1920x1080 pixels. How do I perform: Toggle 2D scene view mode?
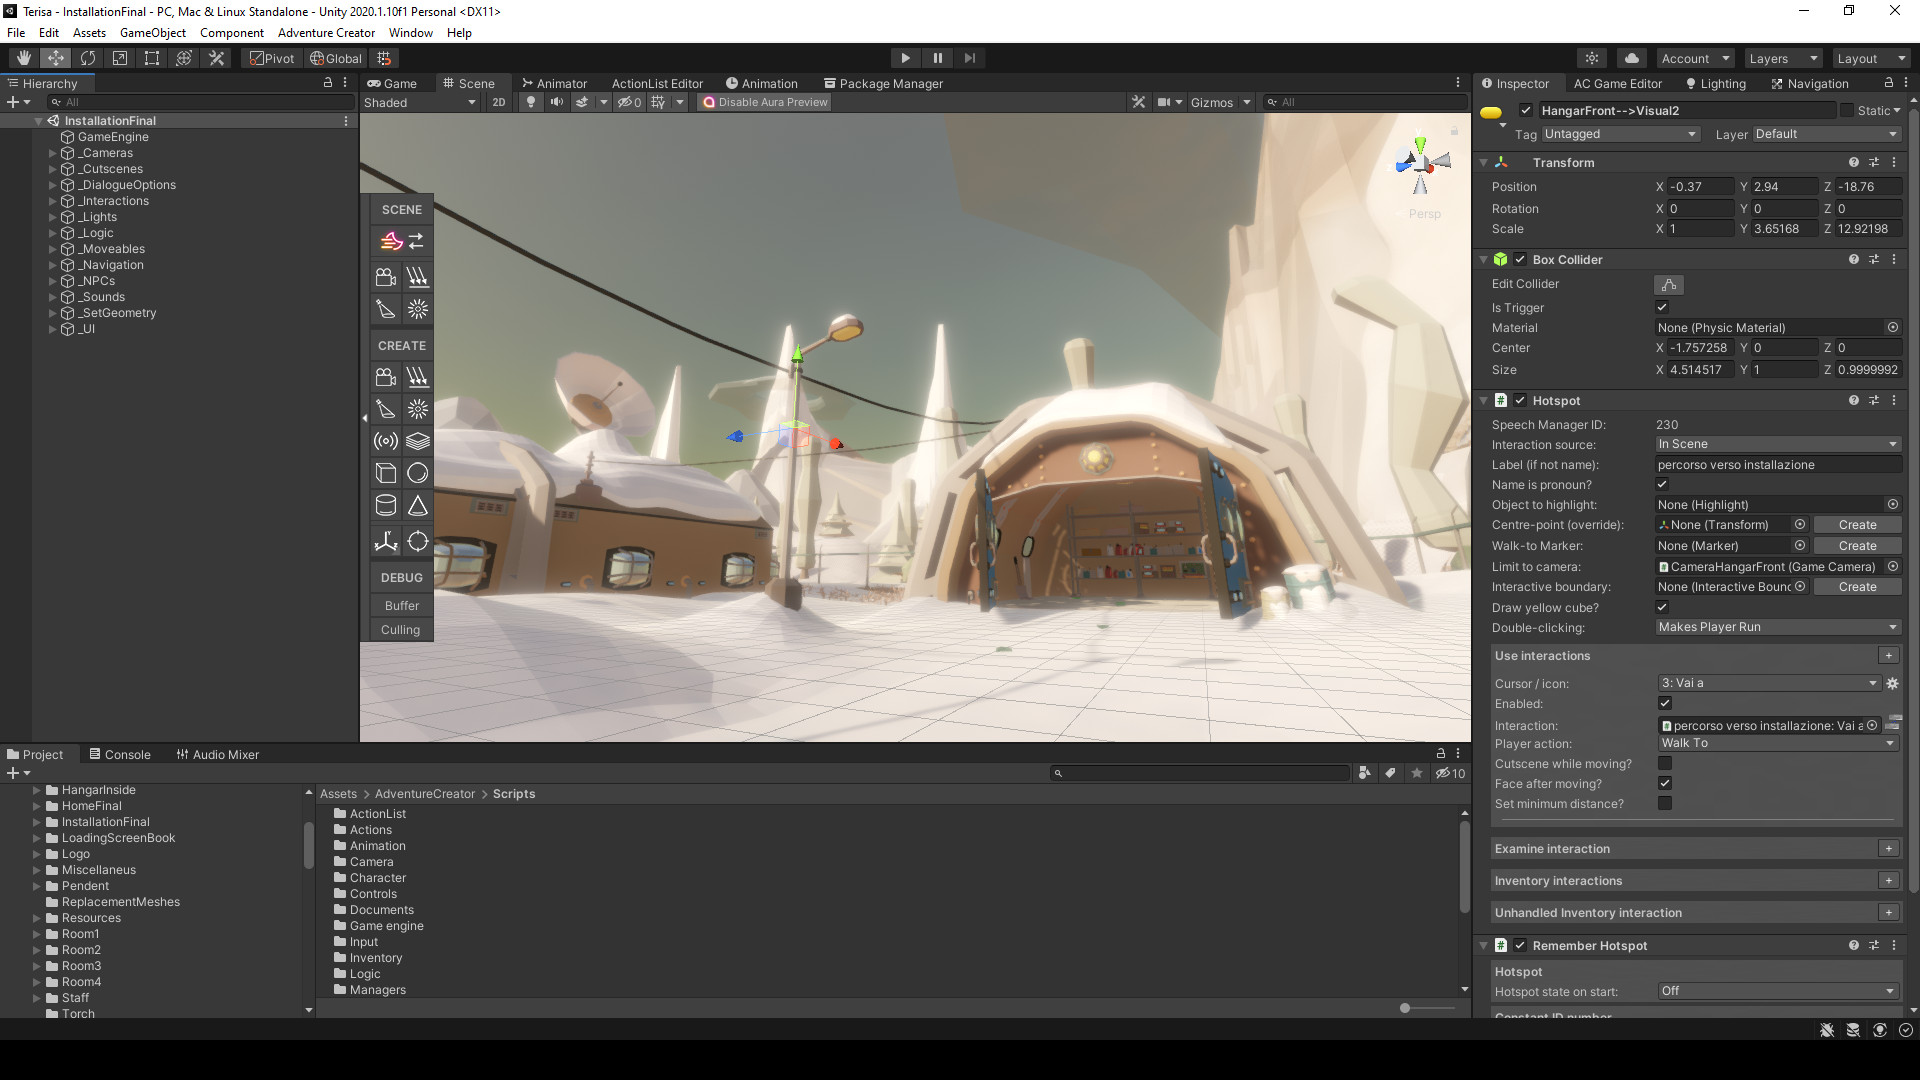(x=499, y=102)
